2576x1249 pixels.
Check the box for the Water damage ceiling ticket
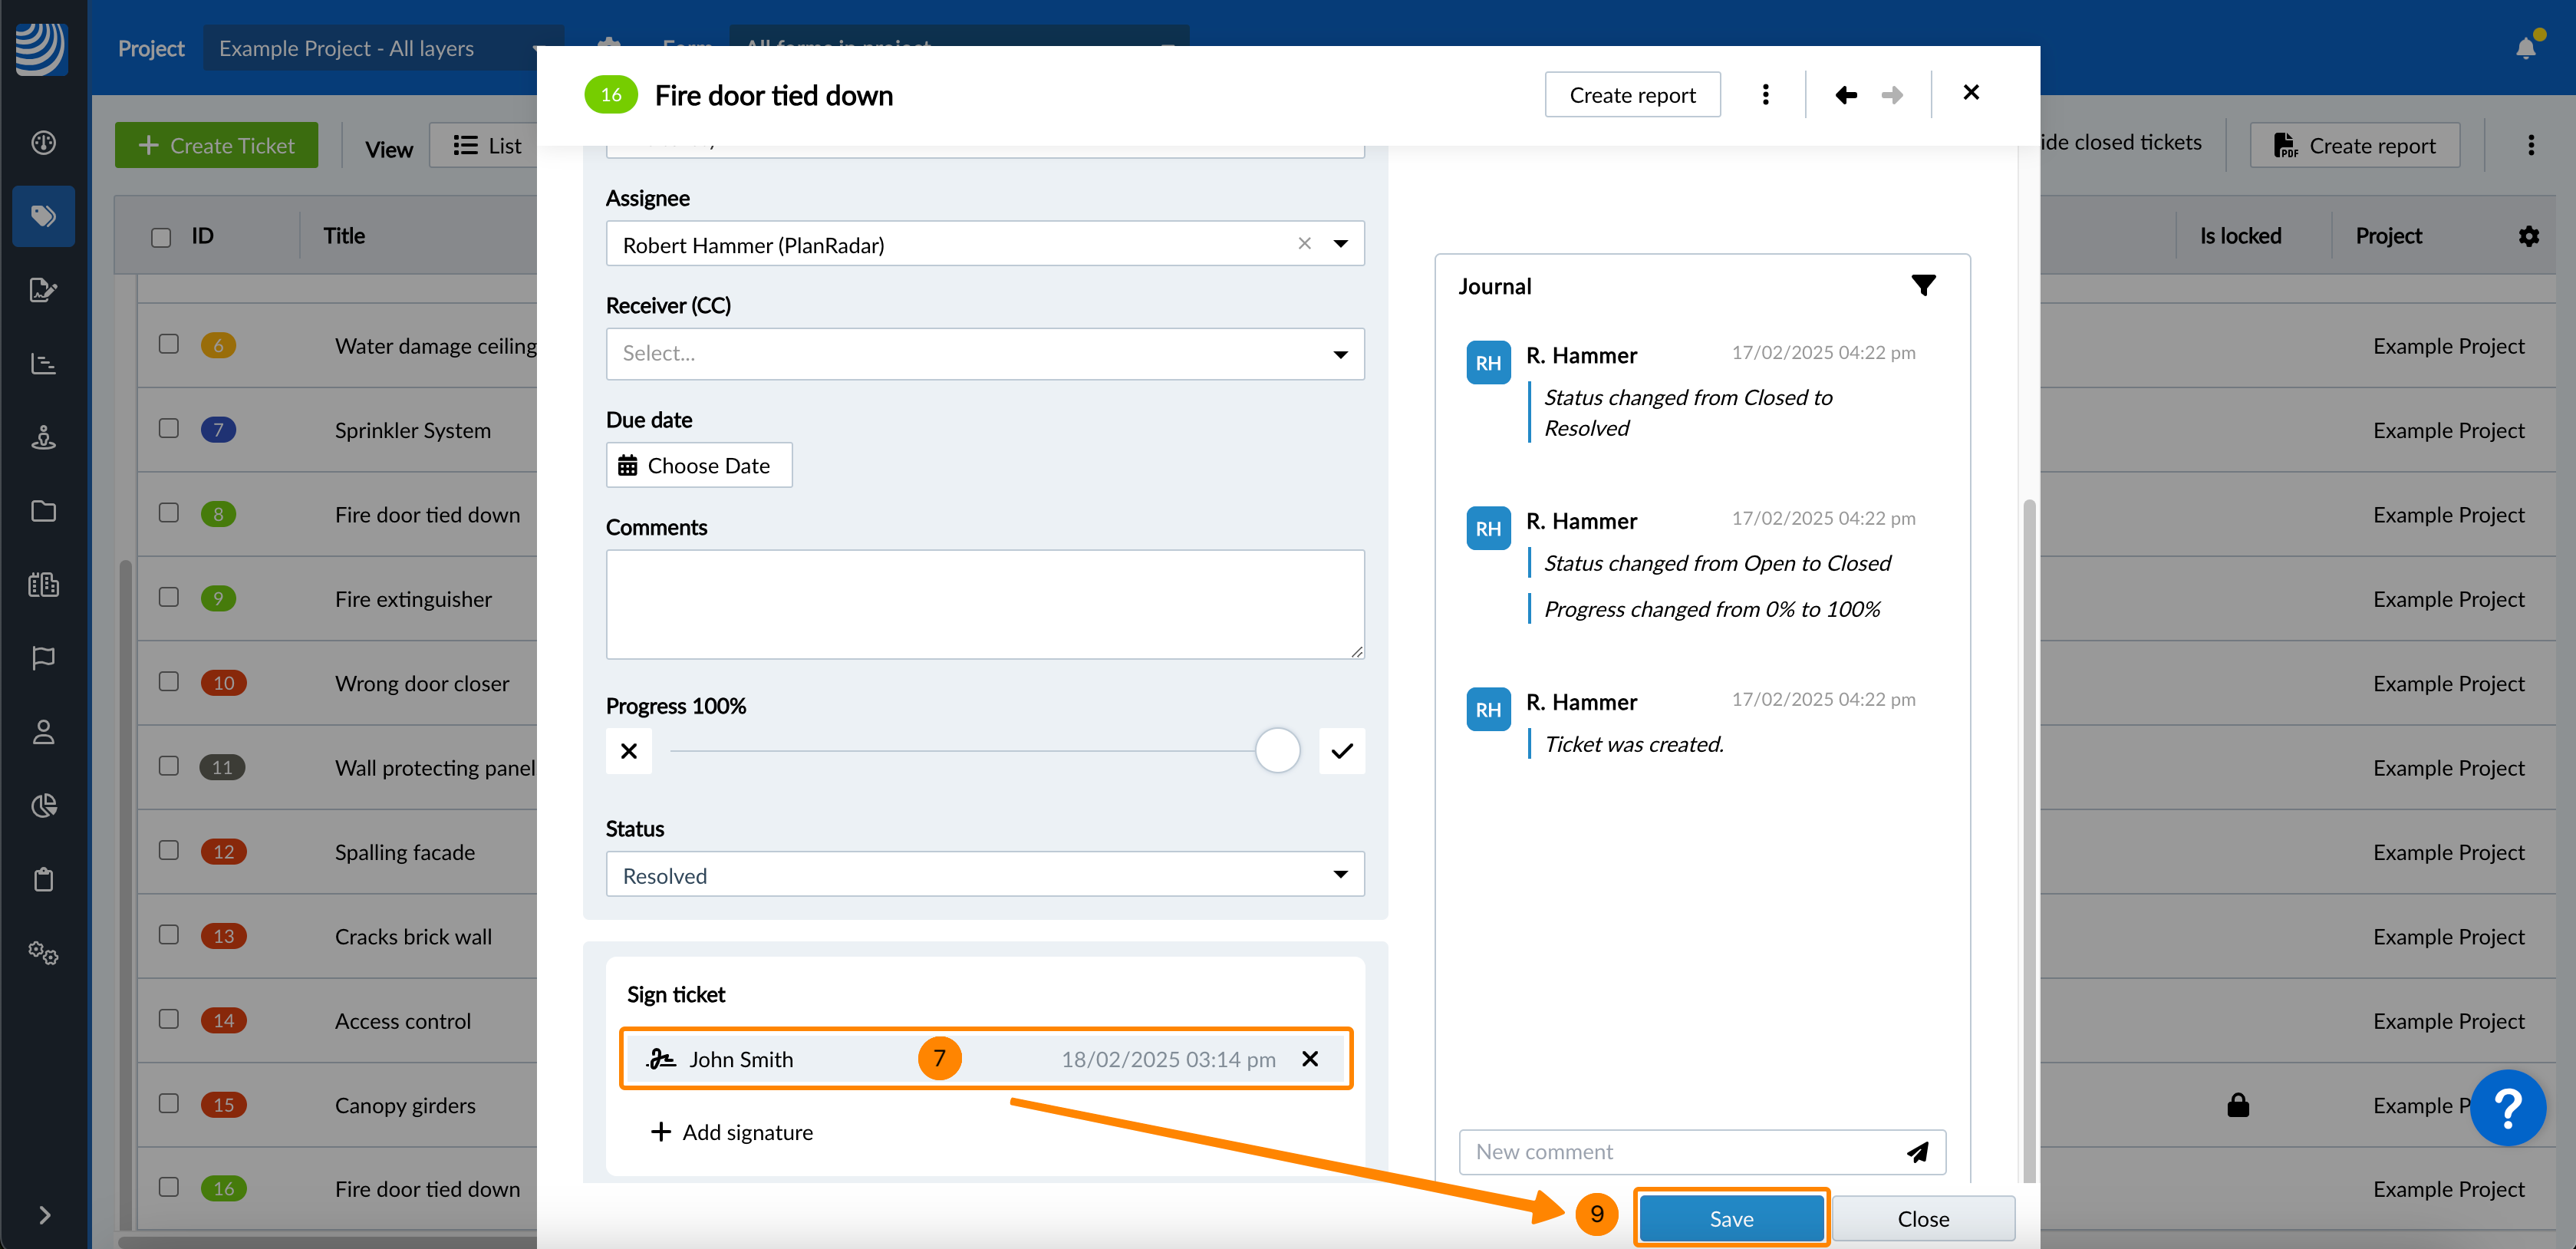pyautogui.click(x=169, y=344)
